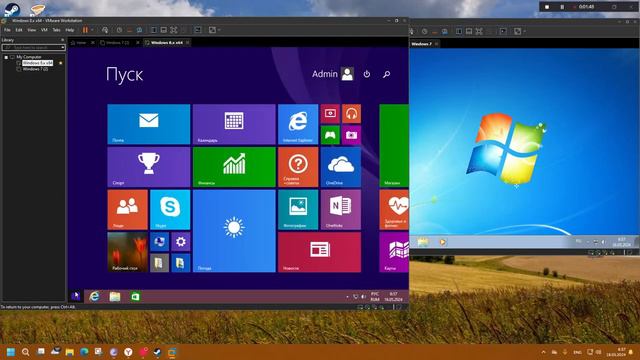640x360 pixels.
Task: Open the Games controller tile
Action: pyautogui.click(x=330, y=135)
